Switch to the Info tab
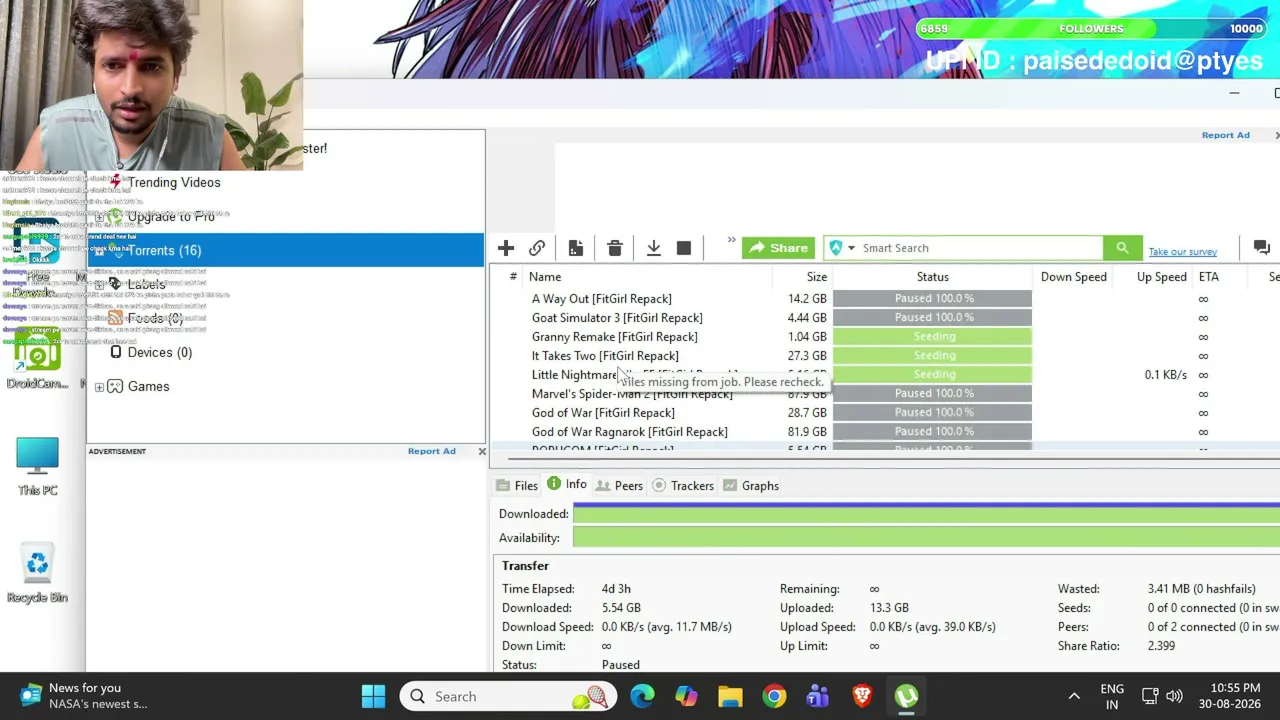1280x720 pixels. pos(567,485)
